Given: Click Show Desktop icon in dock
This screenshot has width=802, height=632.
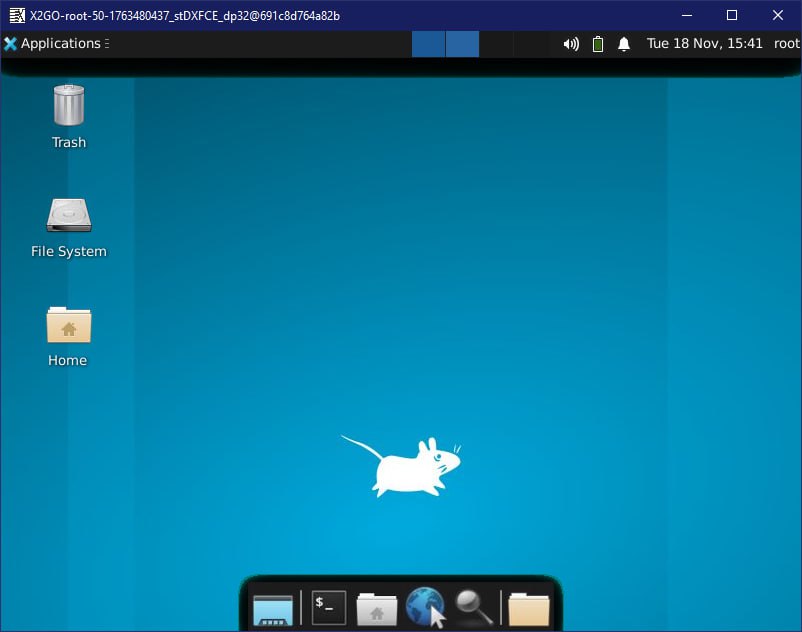Looking at the screenshot, I should [273, 608].
